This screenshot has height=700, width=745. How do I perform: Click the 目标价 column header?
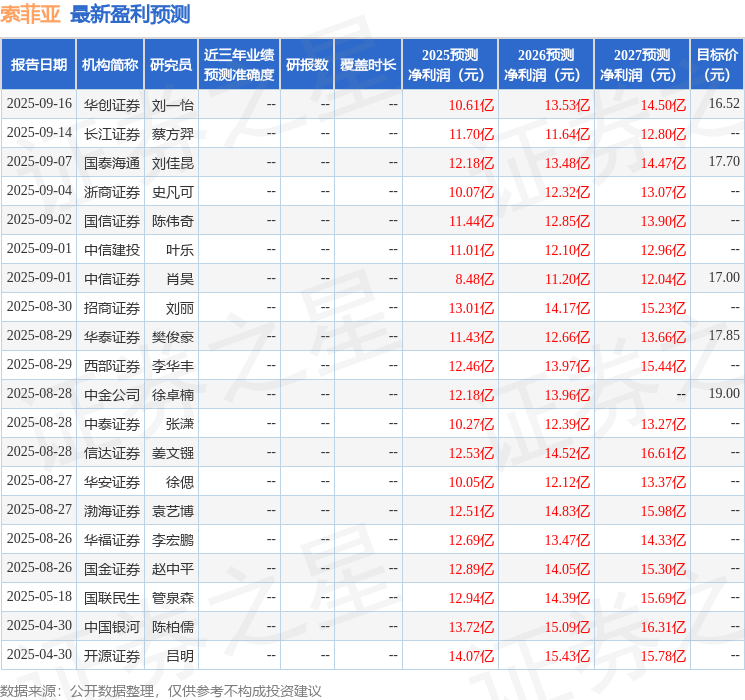point(716,65)
